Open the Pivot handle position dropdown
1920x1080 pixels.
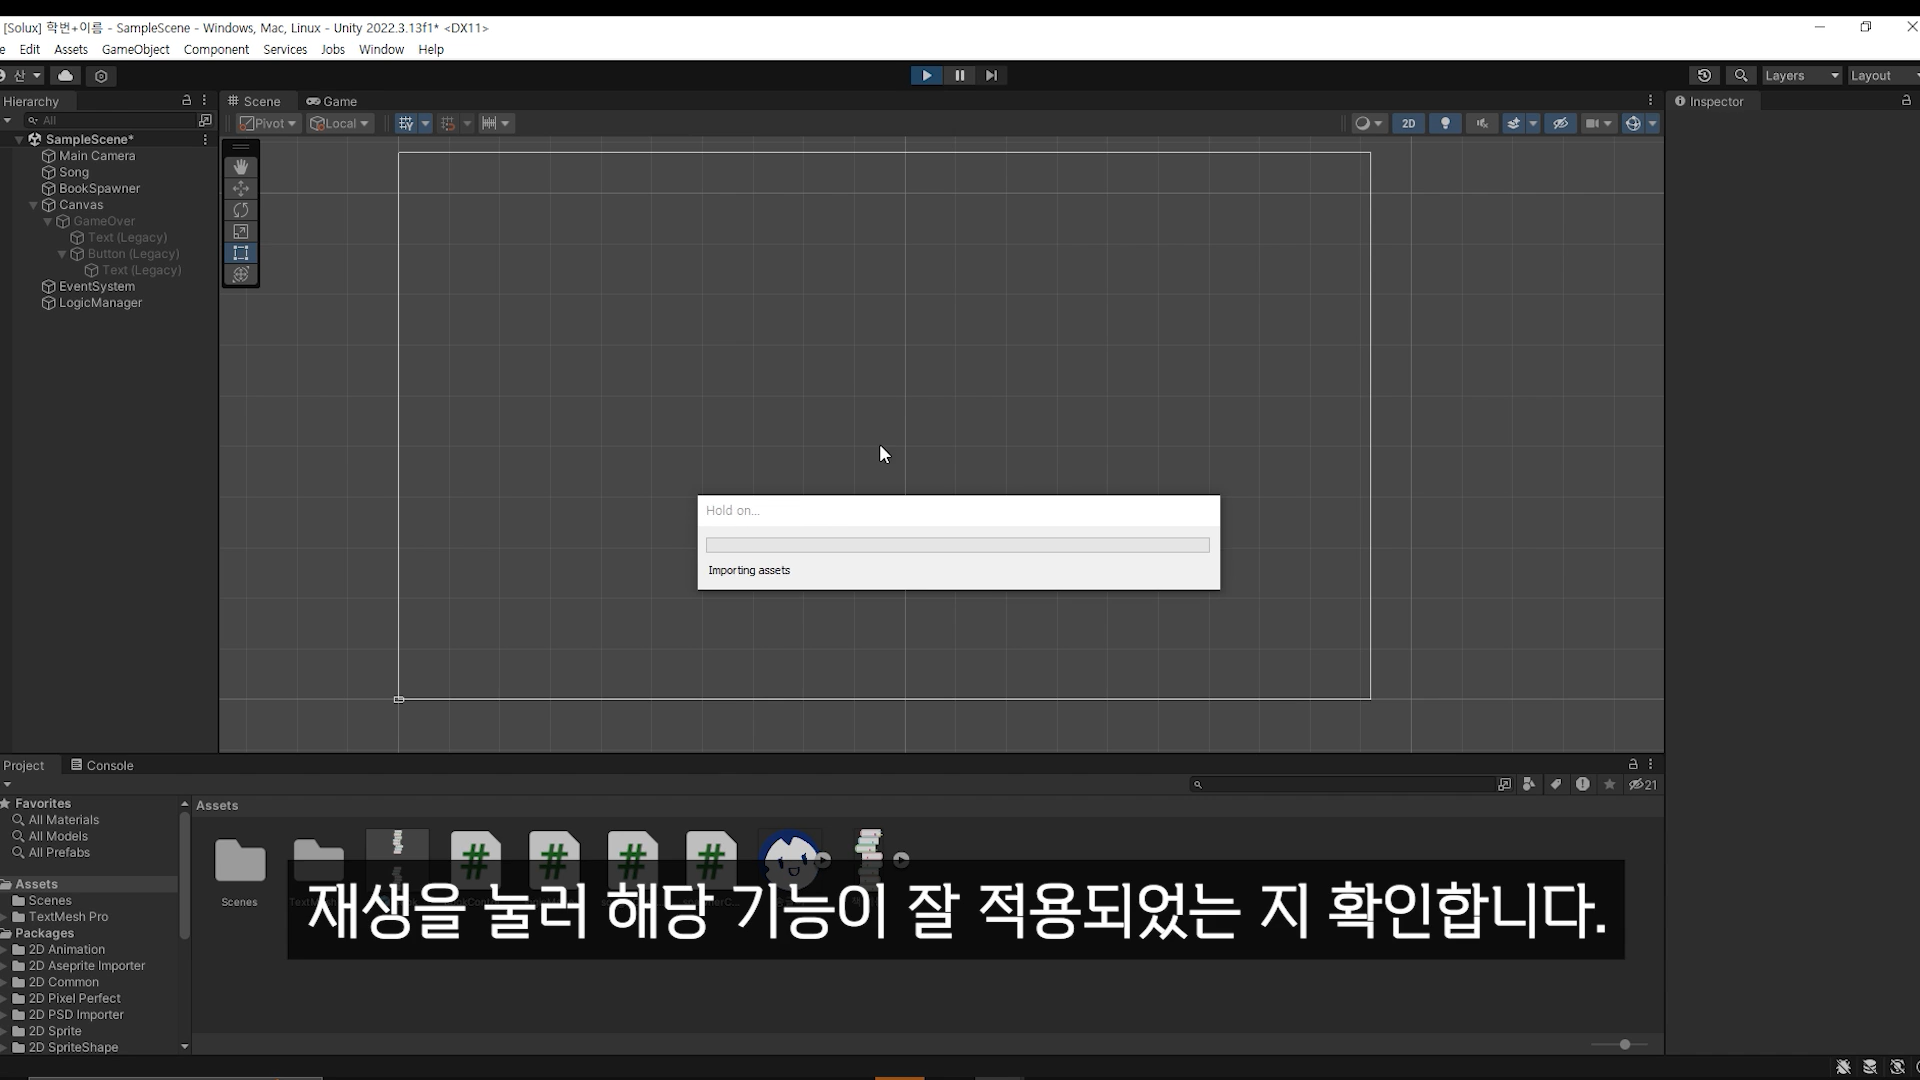[268, 124]
